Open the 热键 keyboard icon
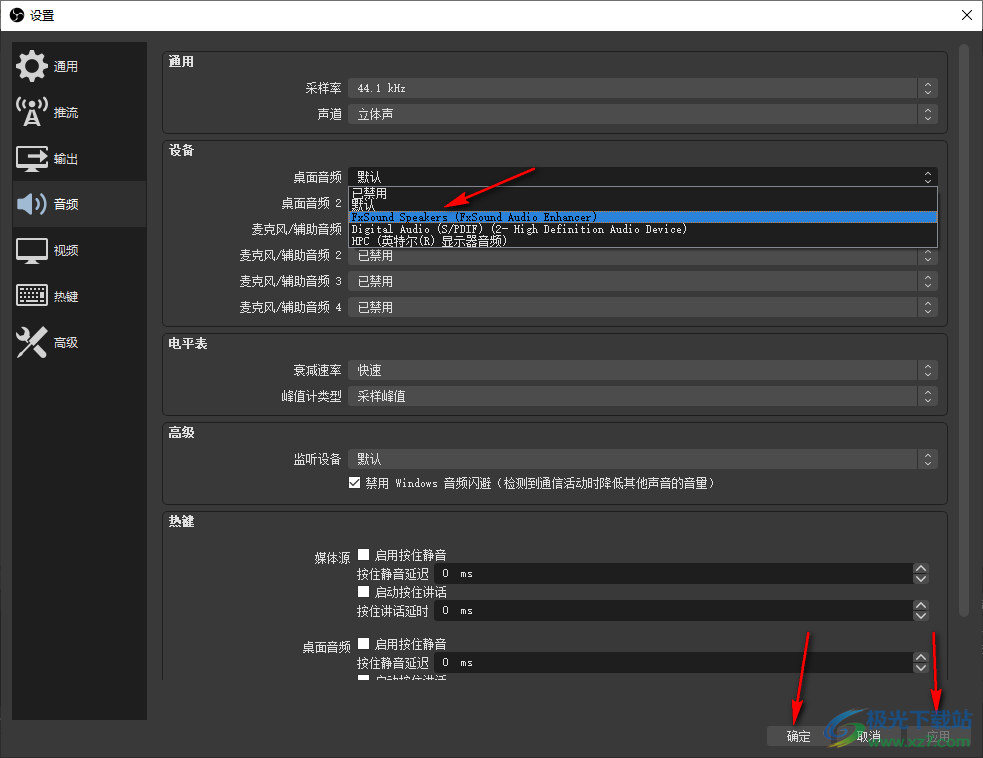983x758 pixels. [x=31, y=295]
